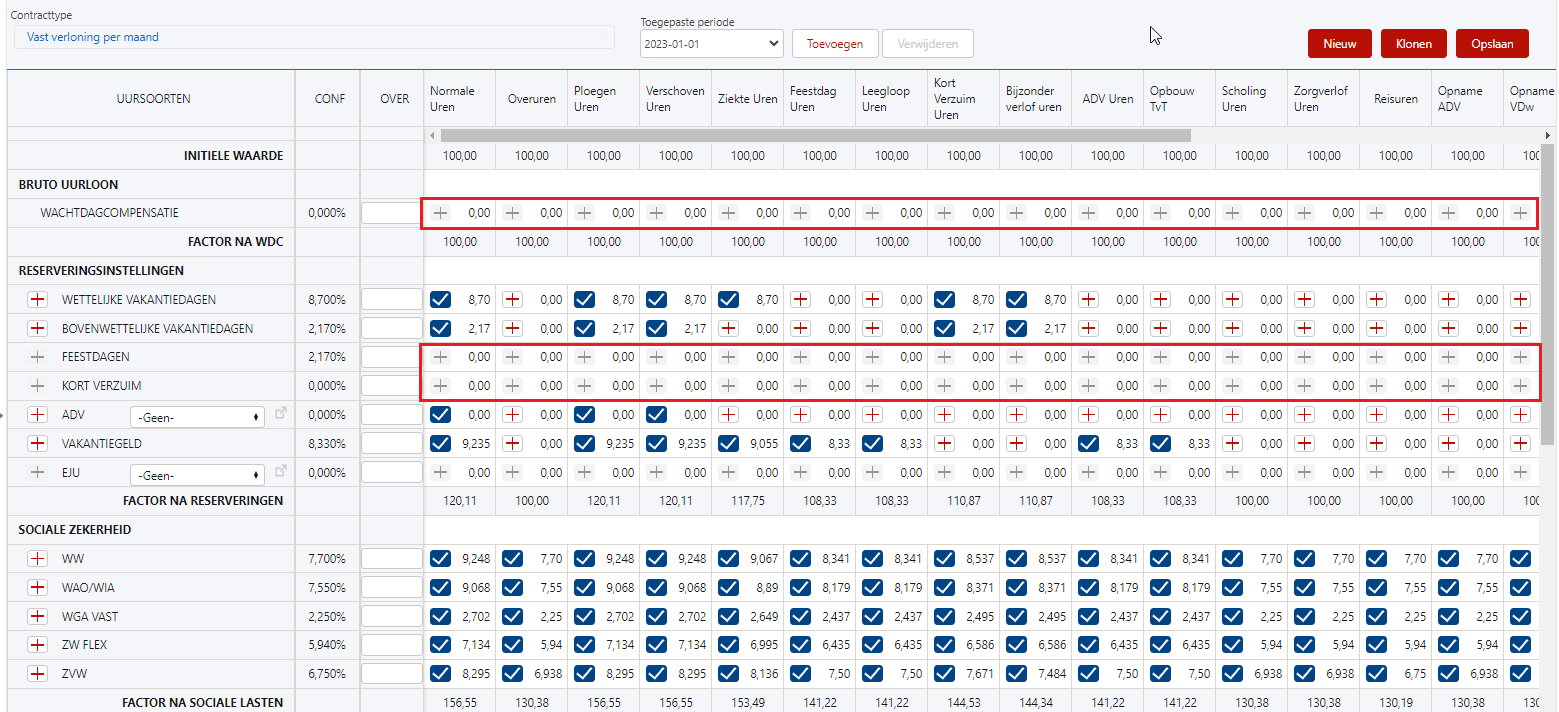Click red plus for Vakantiegeld under Scholing Uren
Image resolution: width=1559 pixels, height=712 pixels.
(x=1232, y=443)
